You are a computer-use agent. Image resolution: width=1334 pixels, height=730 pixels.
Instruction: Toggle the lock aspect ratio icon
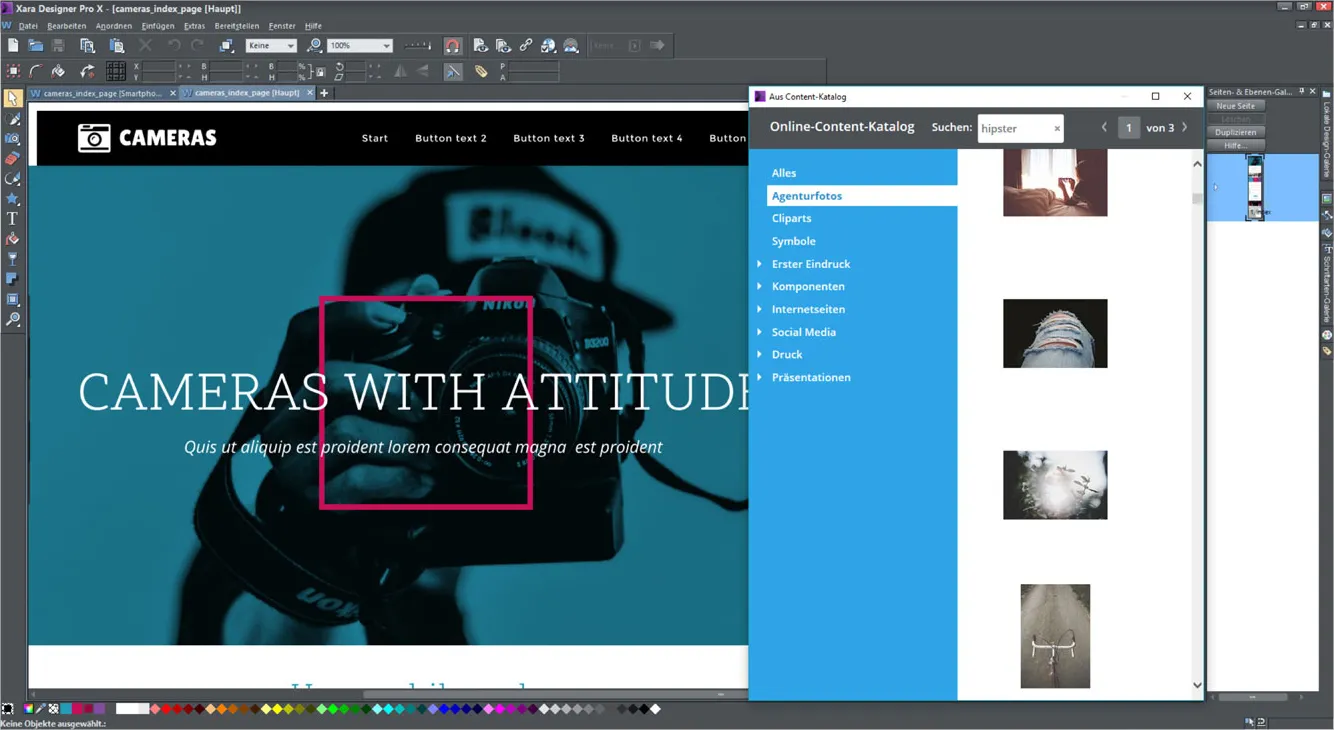320,71
